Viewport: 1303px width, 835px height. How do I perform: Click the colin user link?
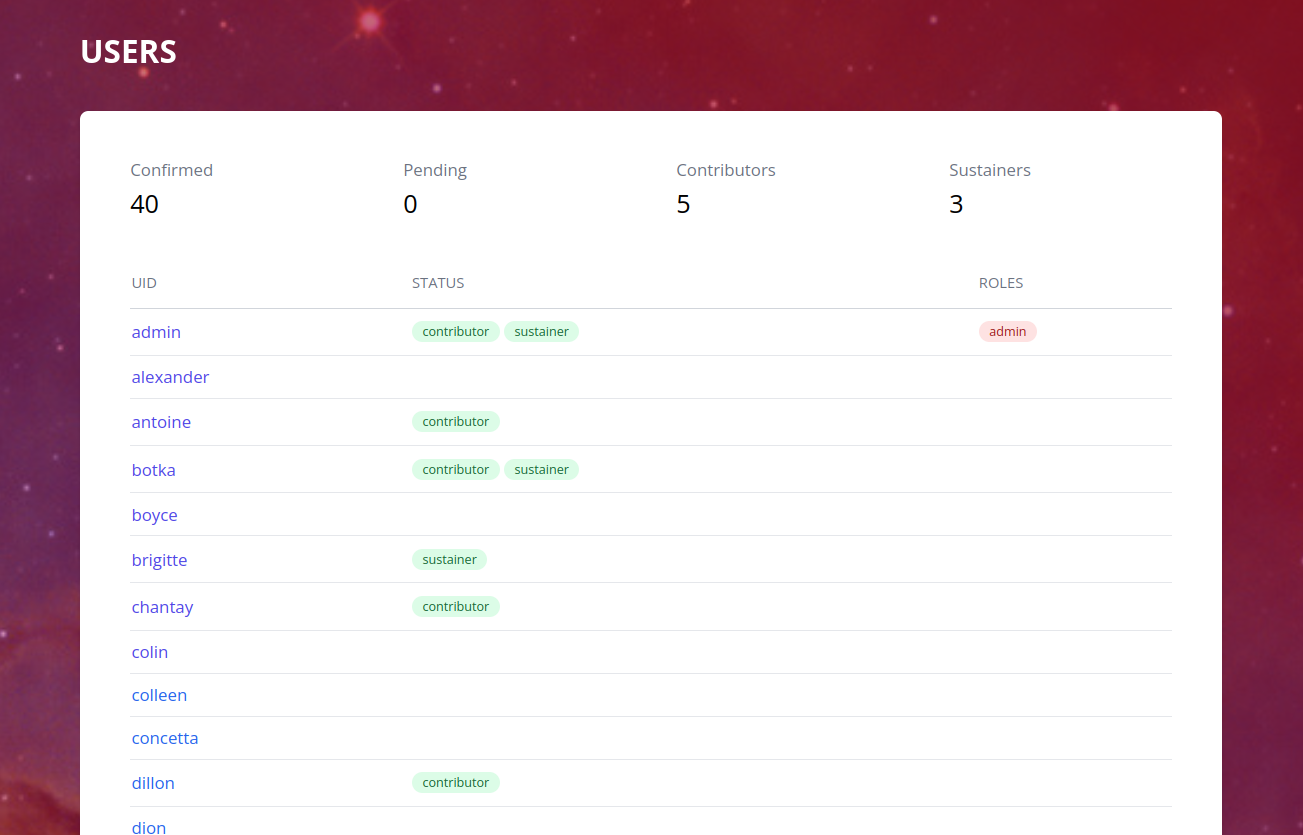click(150, 652)
